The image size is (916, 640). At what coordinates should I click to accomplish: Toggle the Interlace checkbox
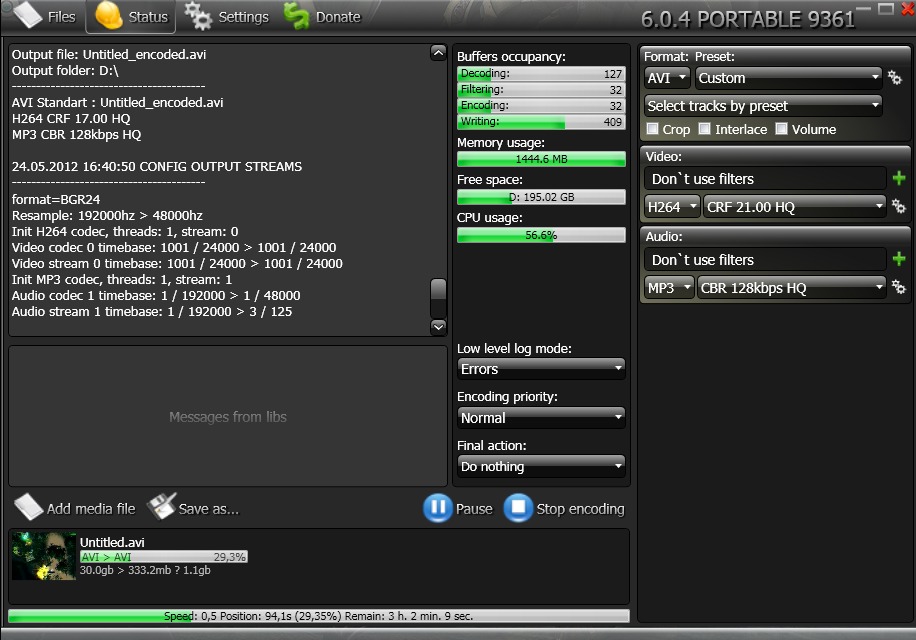tap(704, 129)
